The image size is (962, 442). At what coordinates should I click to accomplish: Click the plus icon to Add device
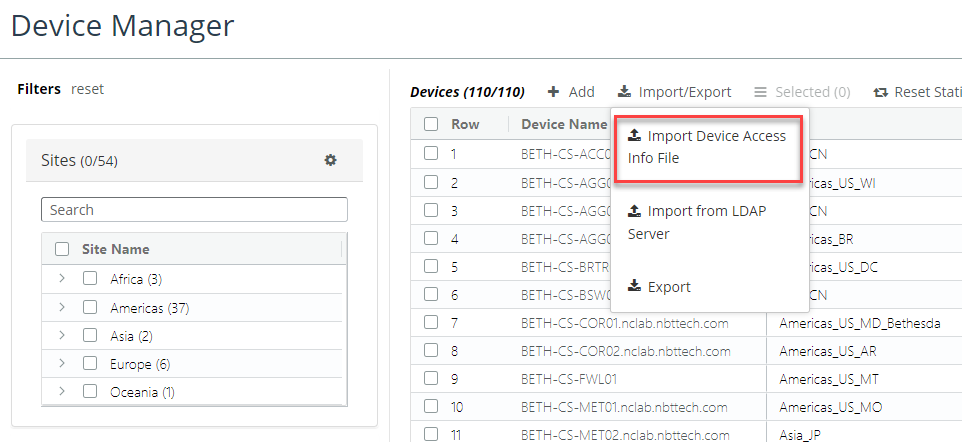[x=554, y=92]
